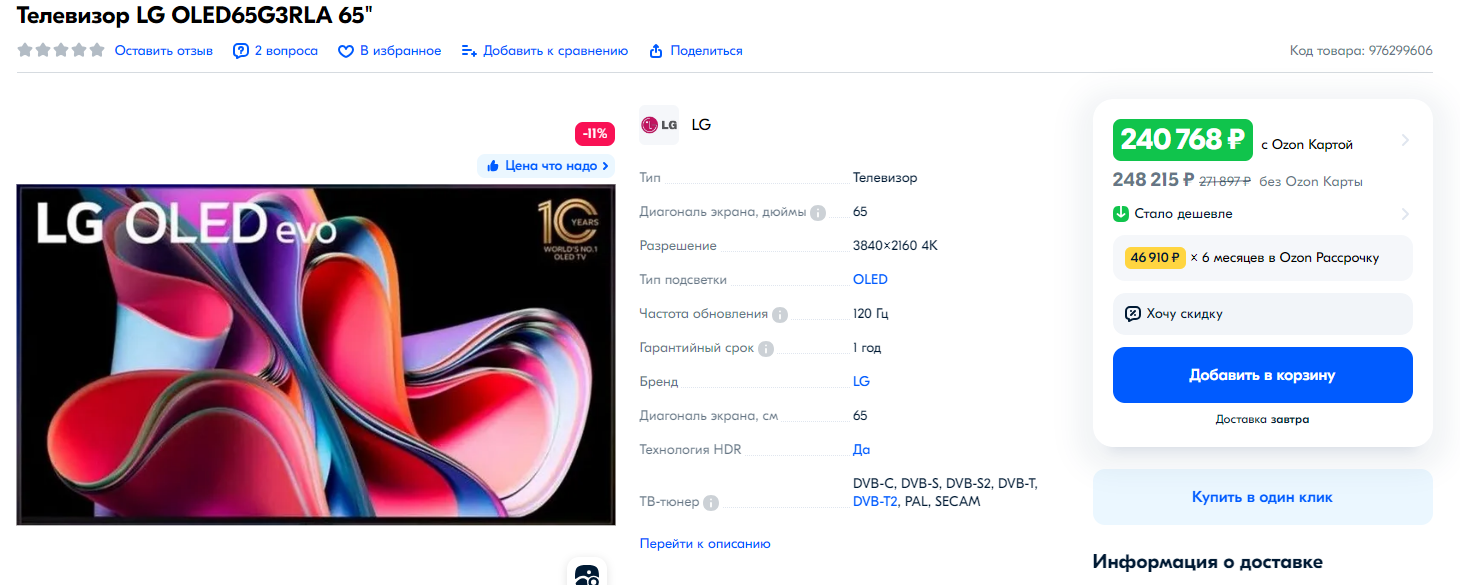
Task: Click the compare icon for Добавить к сравнению
Action: coord(469,51)
